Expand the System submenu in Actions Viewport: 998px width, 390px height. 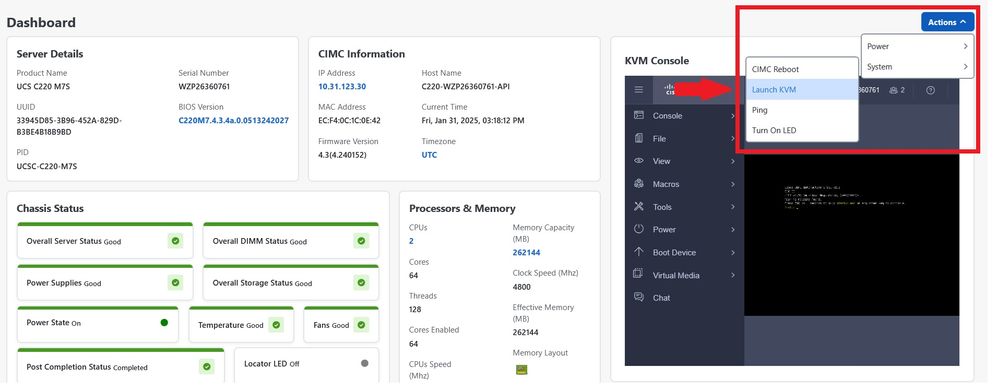coord(917,67)
